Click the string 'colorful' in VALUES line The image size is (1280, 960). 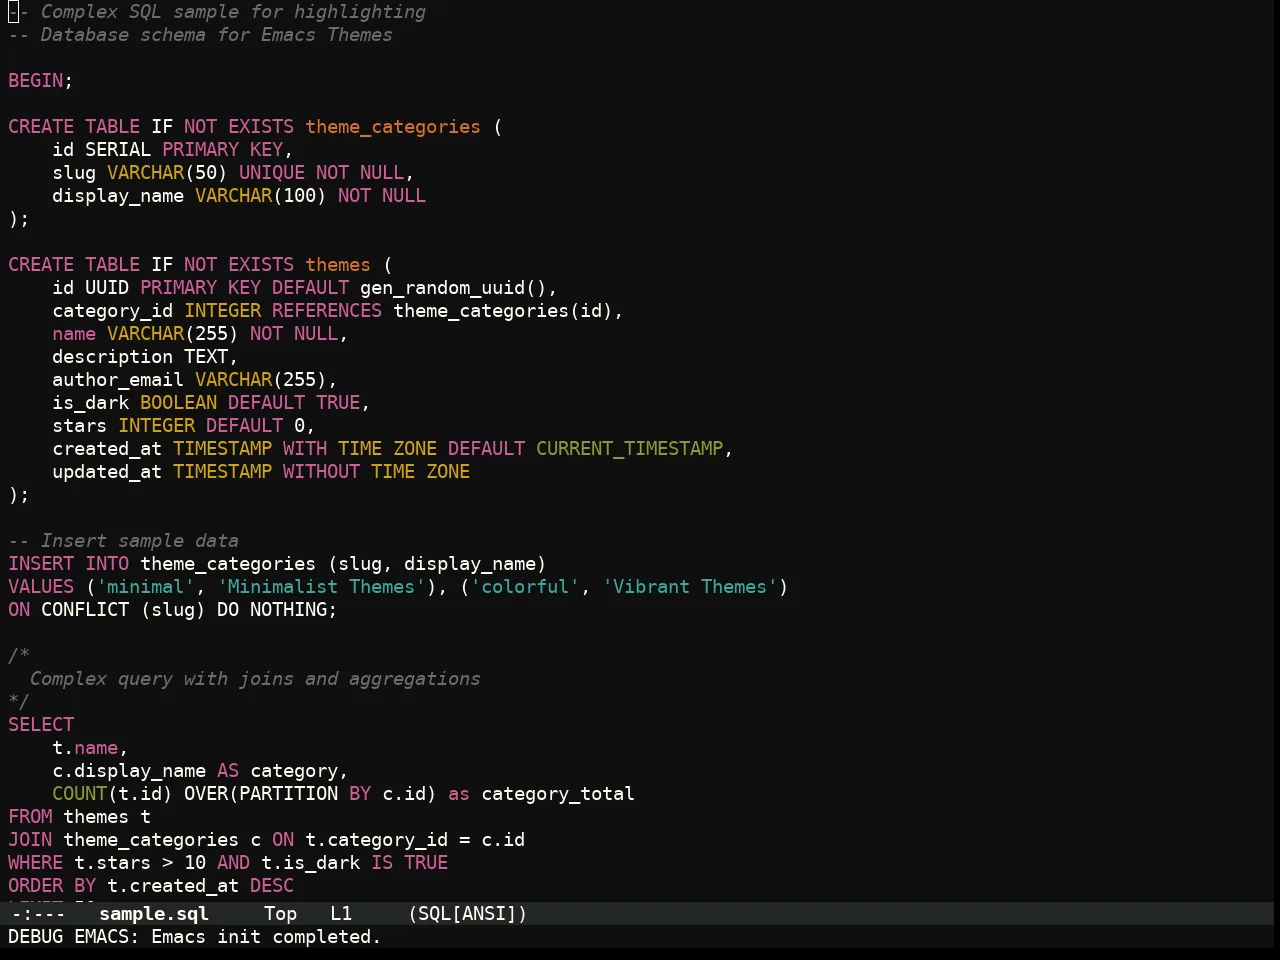(x=525, y=587)
